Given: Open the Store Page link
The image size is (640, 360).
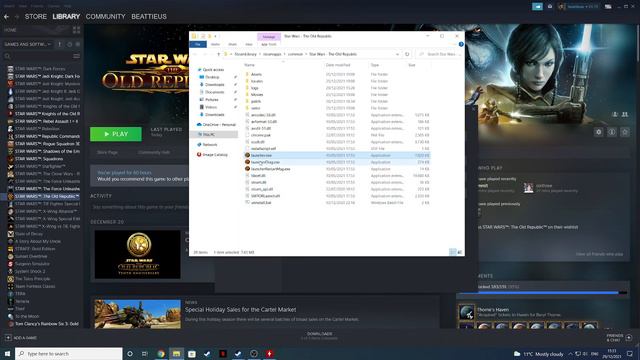Looking at the screenshot, I should pyautogui.click(x=107, y=152).
